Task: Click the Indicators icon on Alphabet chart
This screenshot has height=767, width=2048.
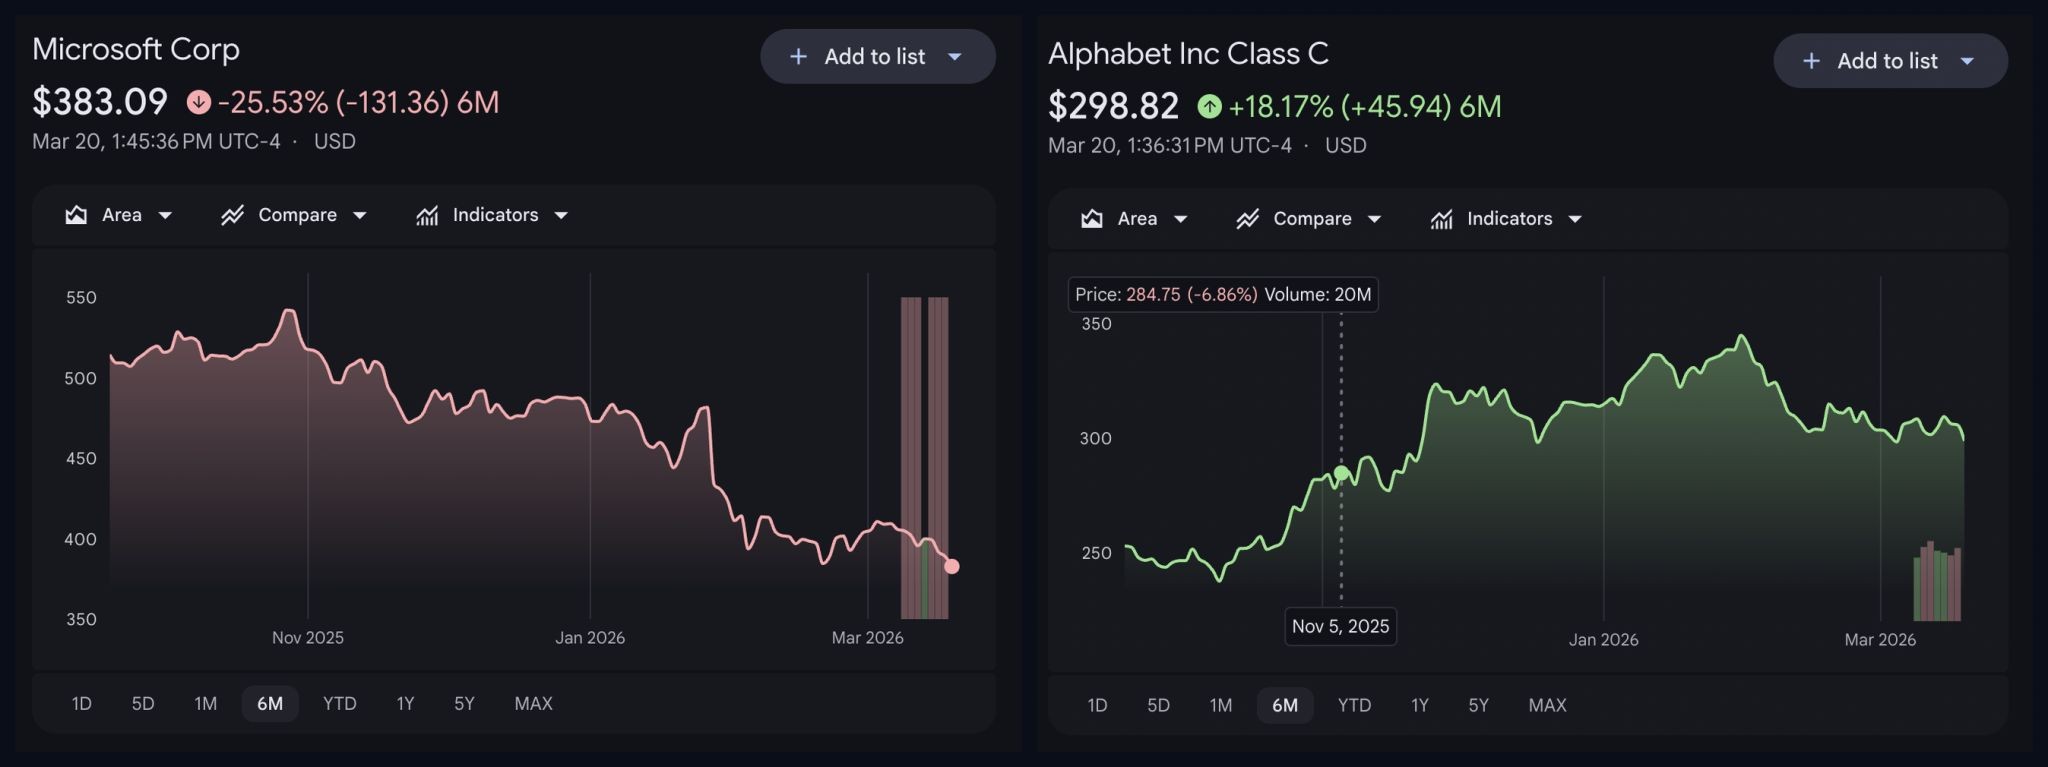Action: click(1441, 219)
